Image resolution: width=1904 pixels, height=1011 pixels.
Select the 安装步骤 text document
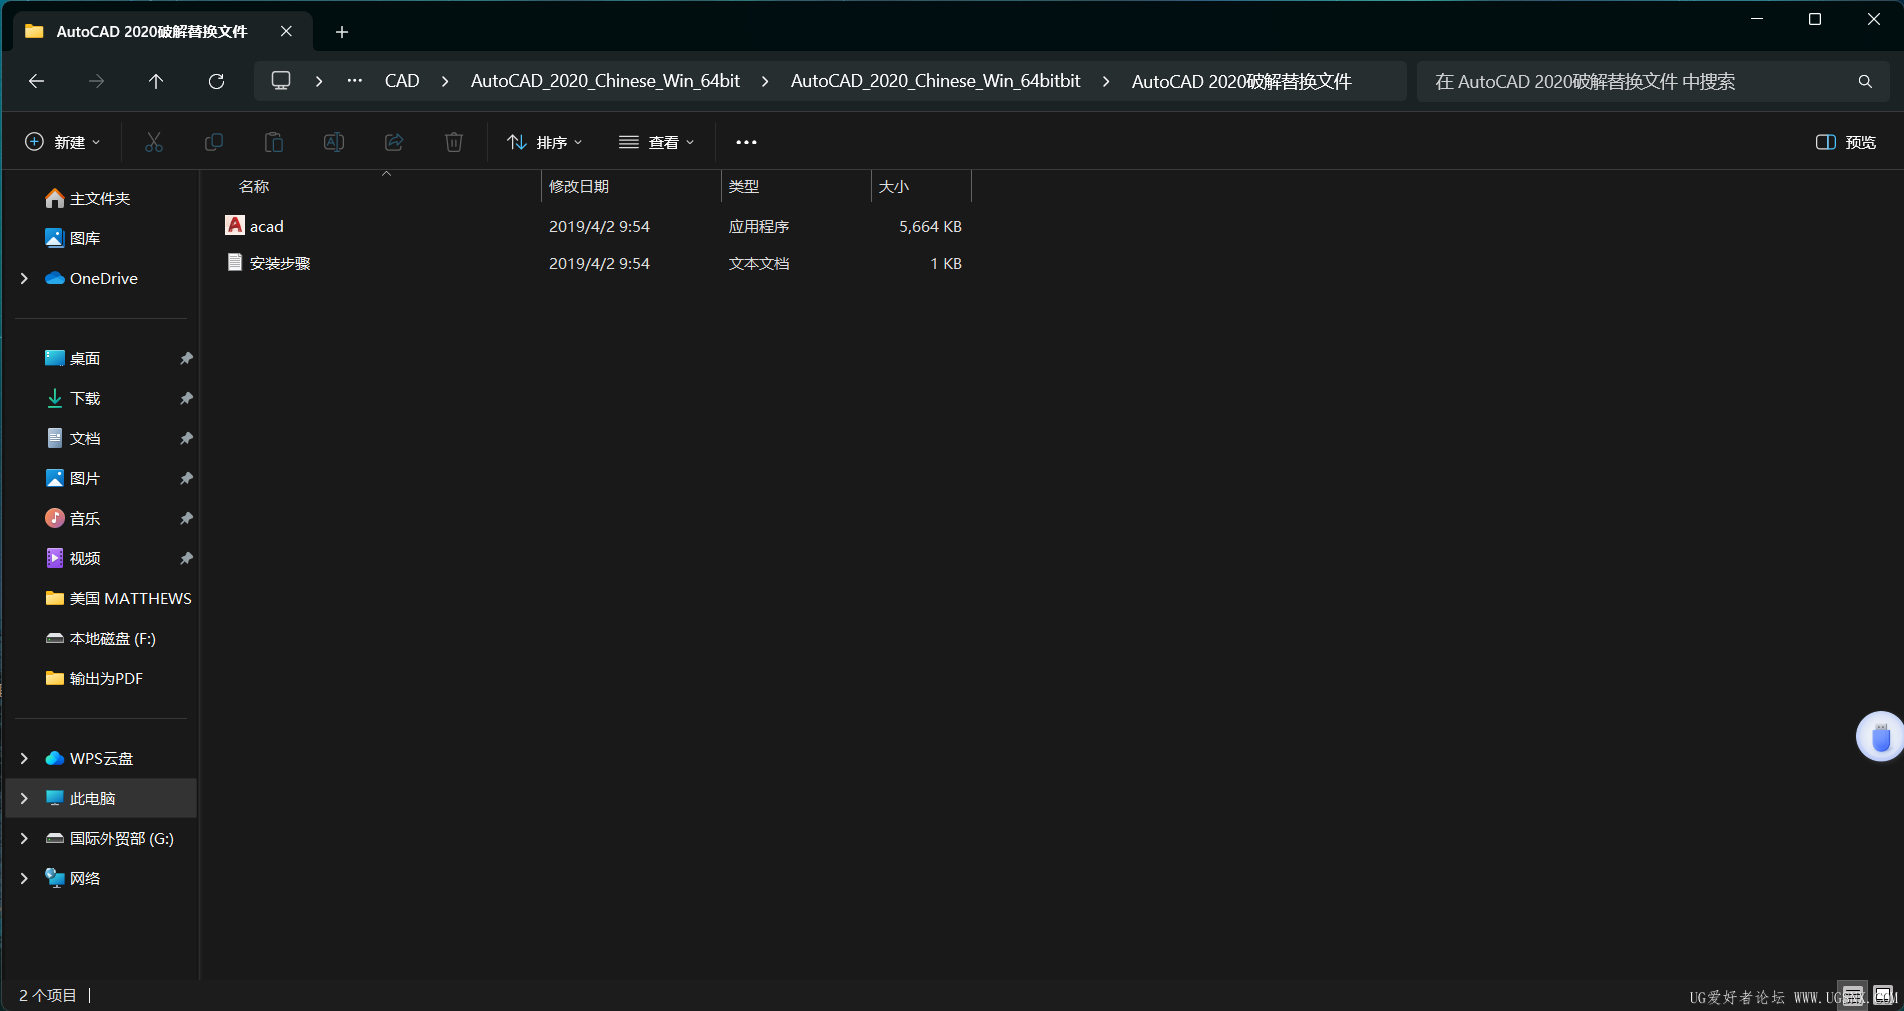coord(592,263)
